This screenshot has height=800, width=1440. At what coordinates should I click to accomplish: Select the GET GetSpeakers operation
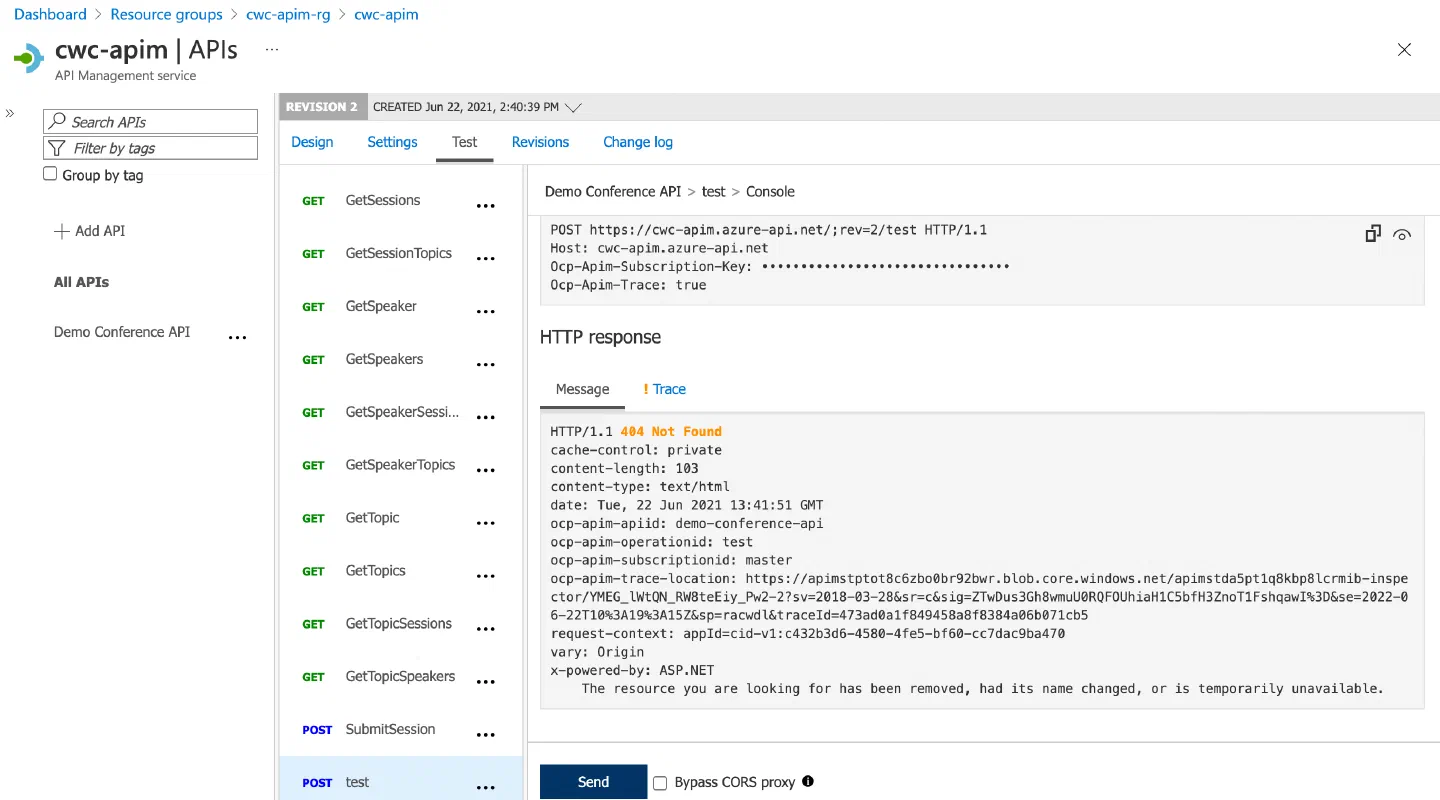(401, 359)
